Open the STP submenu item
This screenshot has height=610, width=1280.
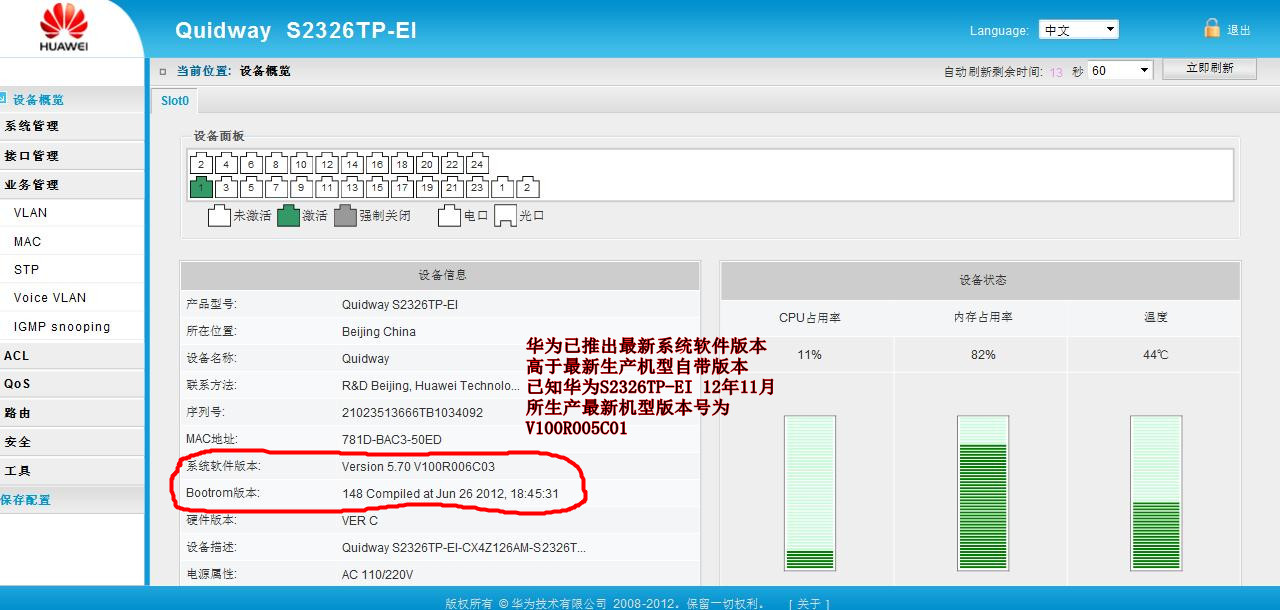[72, 269]
